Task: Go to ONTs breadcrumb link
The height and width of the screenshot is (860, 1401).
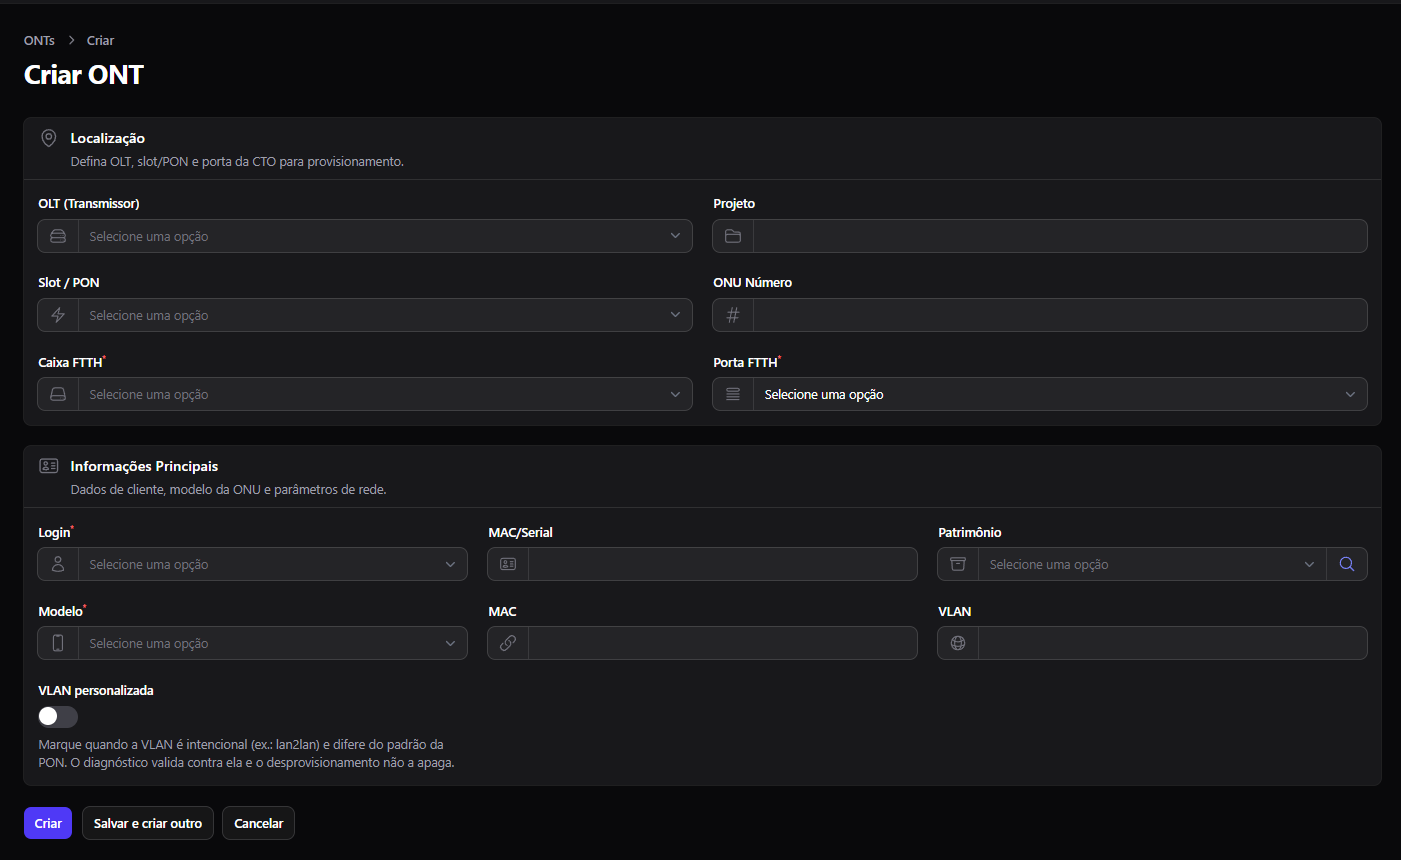Action: tap(39, 40)
